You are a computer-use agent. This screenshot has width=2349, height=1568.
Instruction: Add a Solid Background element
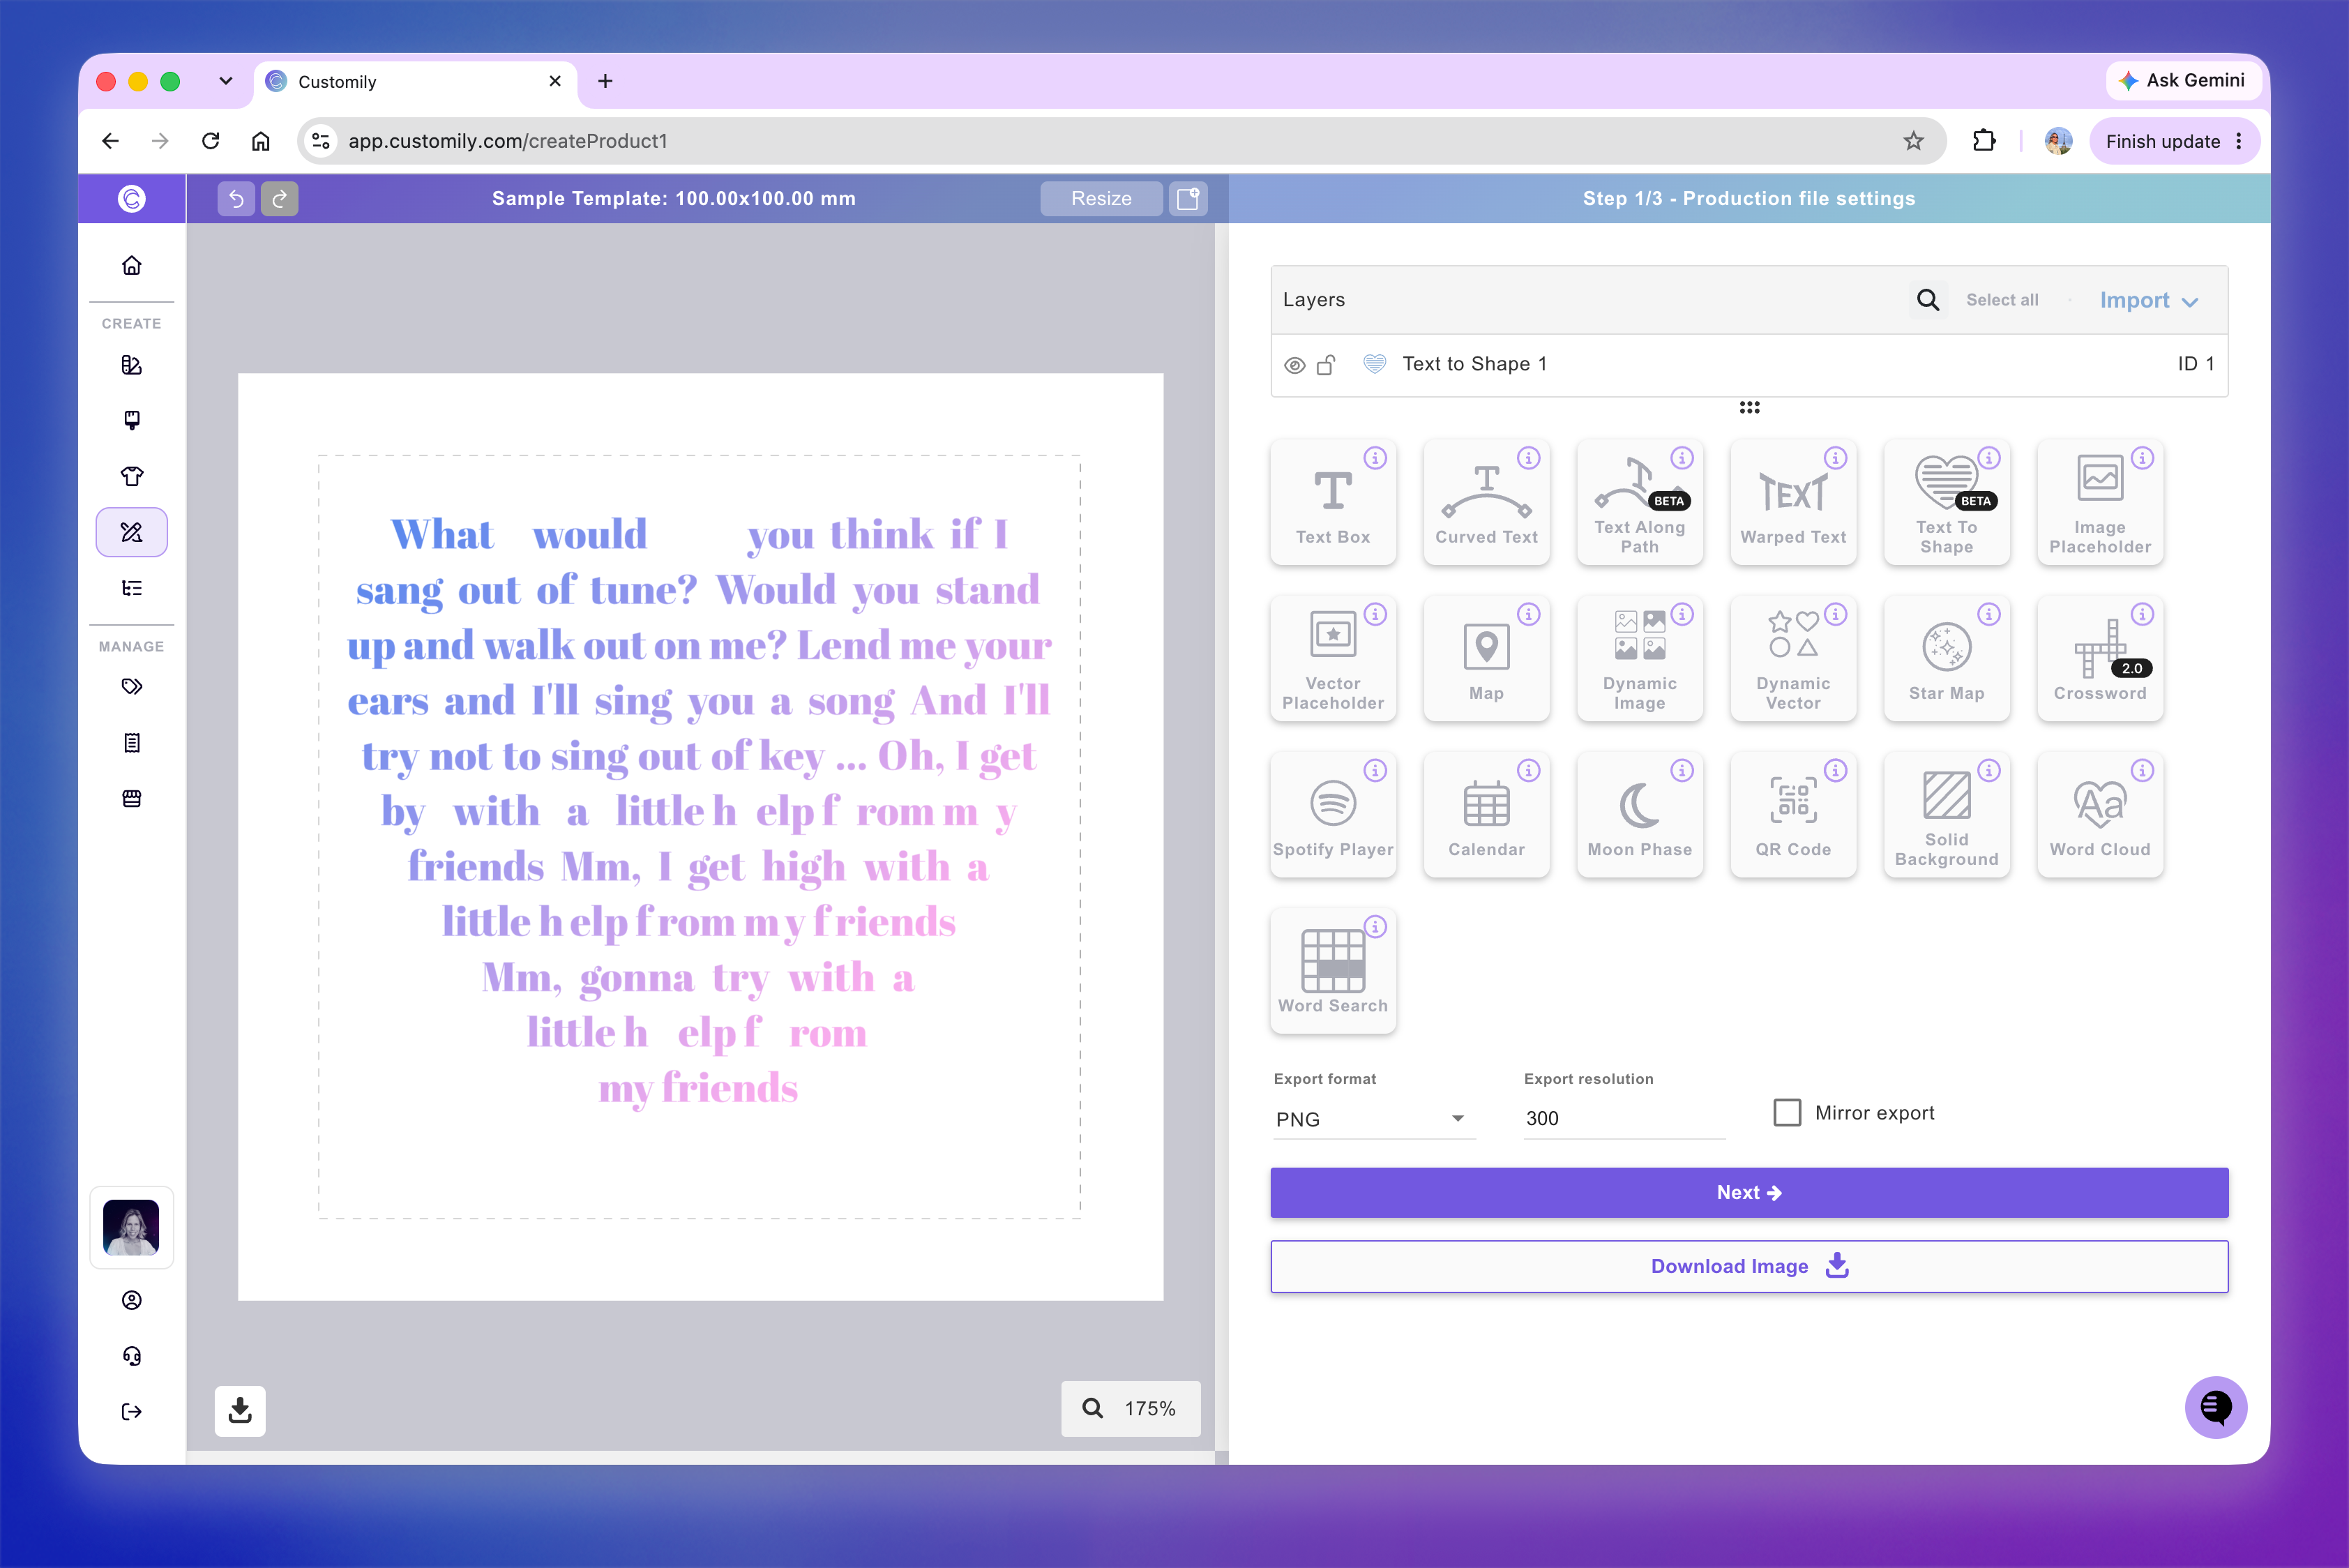coord(1946,815)
